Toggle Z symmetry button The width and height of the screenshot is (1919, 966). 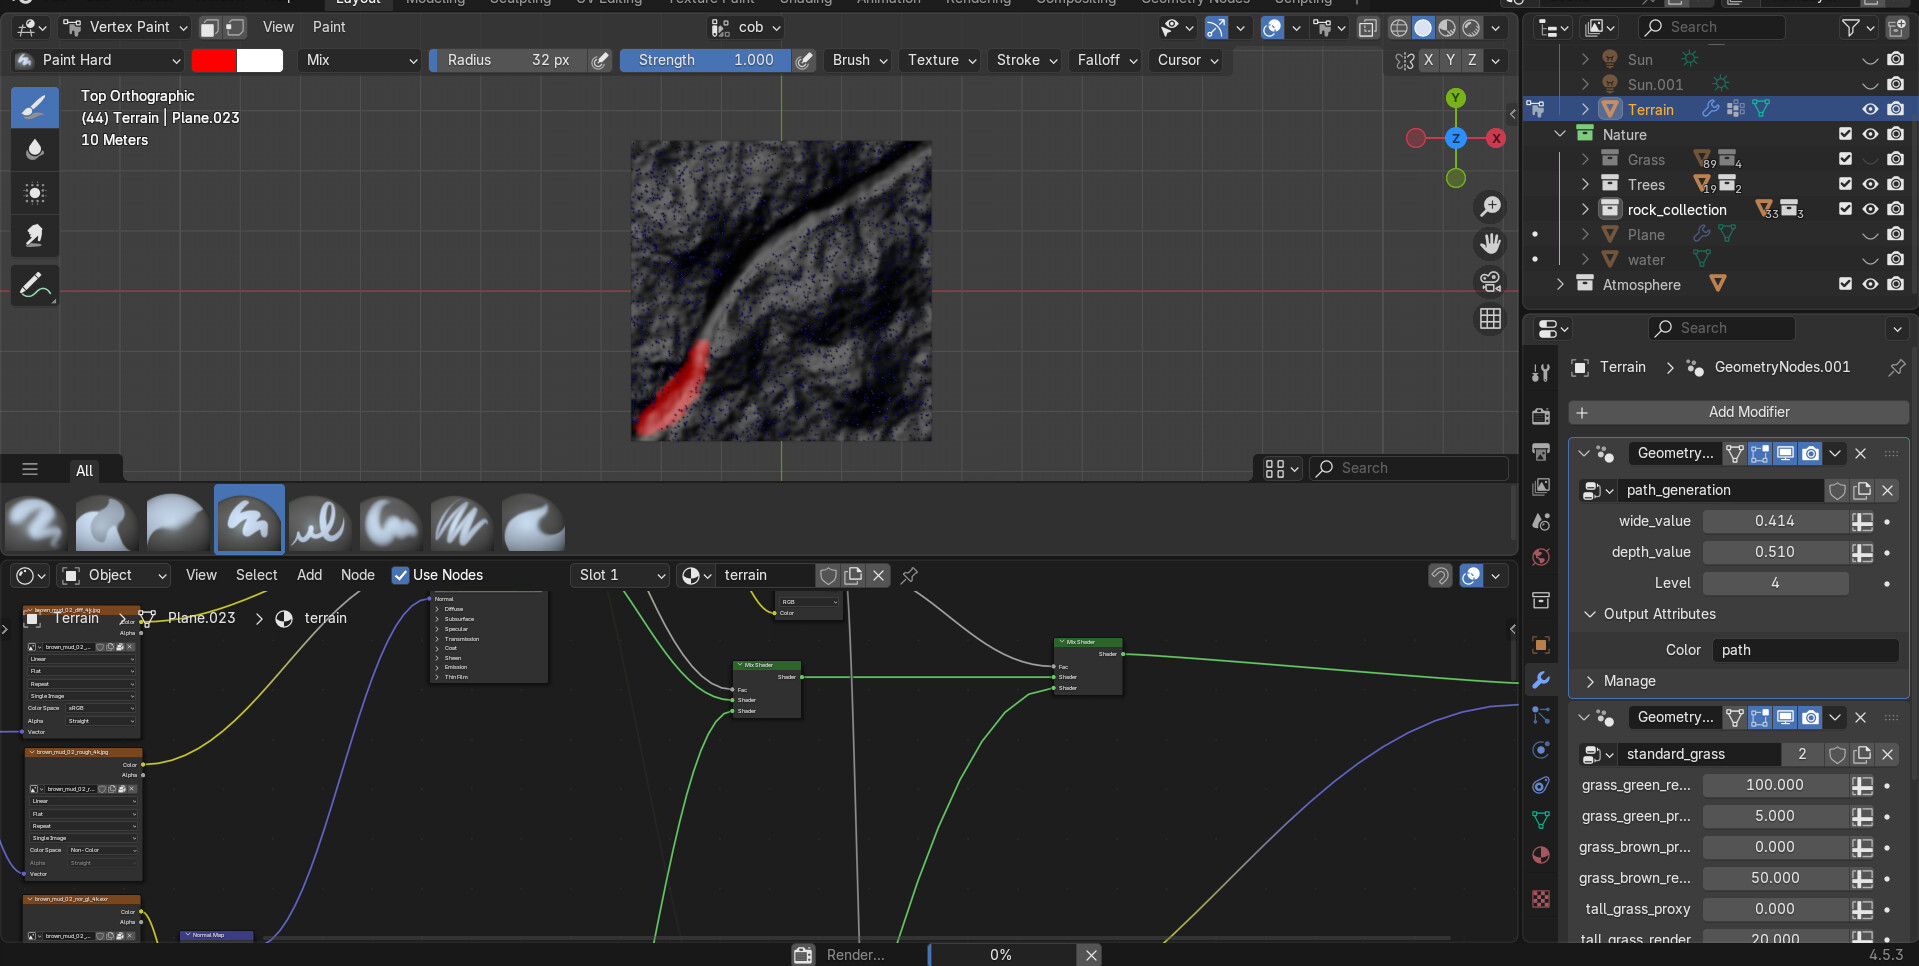[1472, 60]
